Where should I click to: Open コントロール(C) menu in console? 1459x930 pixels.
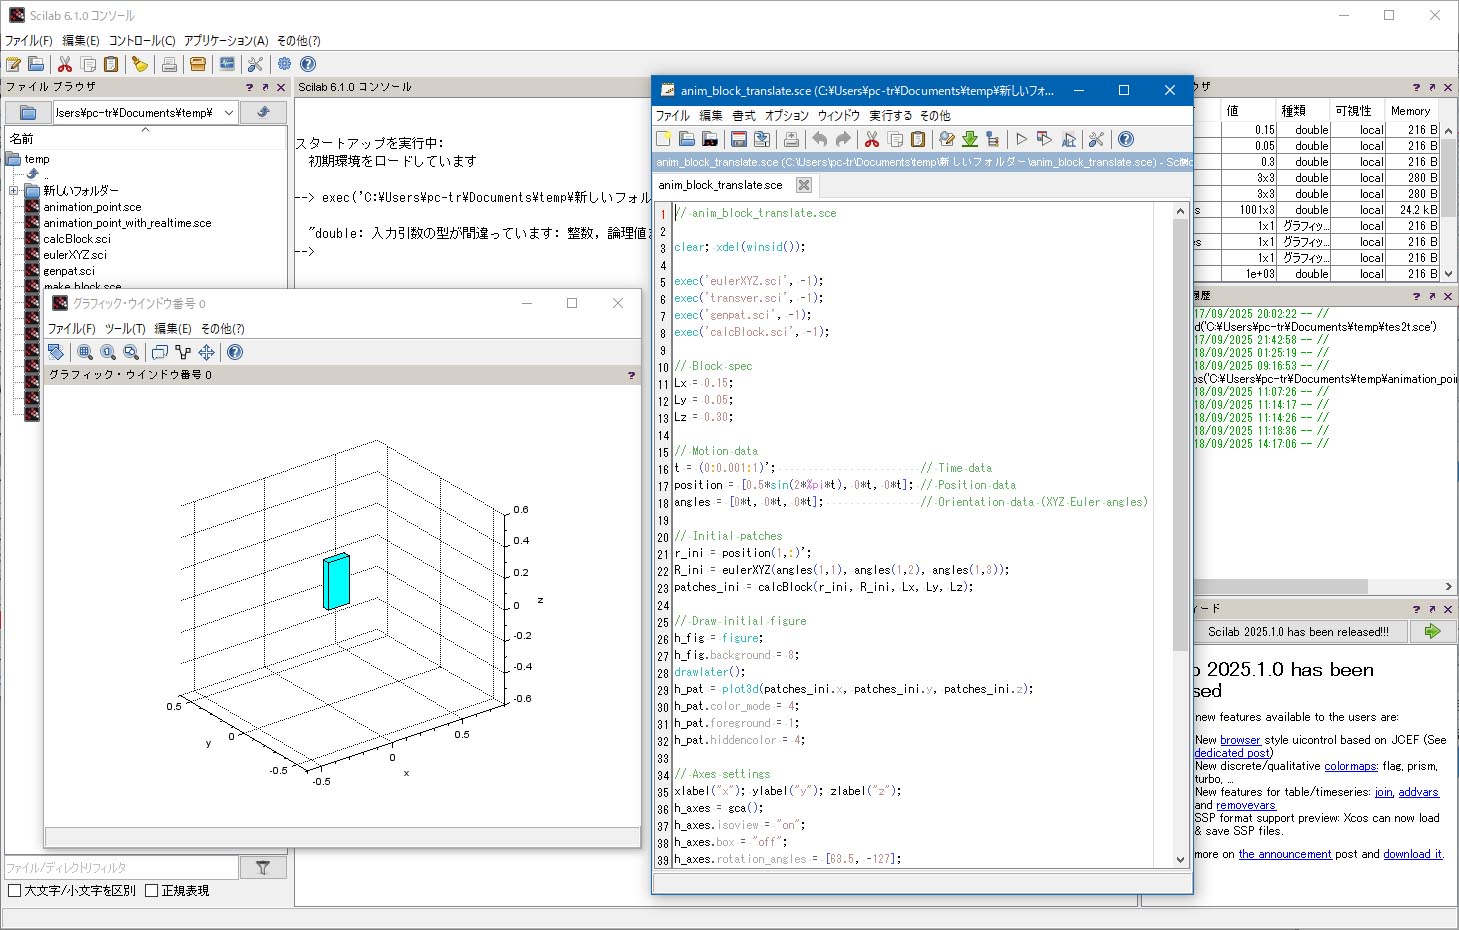point(142,41)
